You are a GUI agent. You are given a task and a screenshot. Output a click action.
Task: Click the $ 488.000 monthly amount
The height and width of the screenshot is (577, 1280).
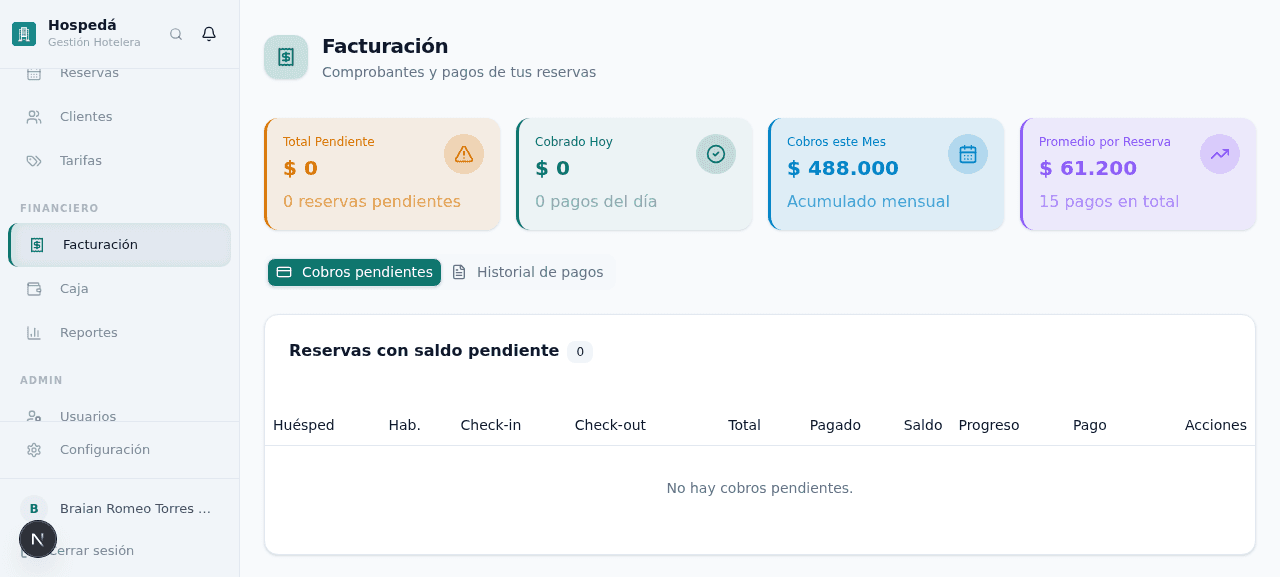843,168
